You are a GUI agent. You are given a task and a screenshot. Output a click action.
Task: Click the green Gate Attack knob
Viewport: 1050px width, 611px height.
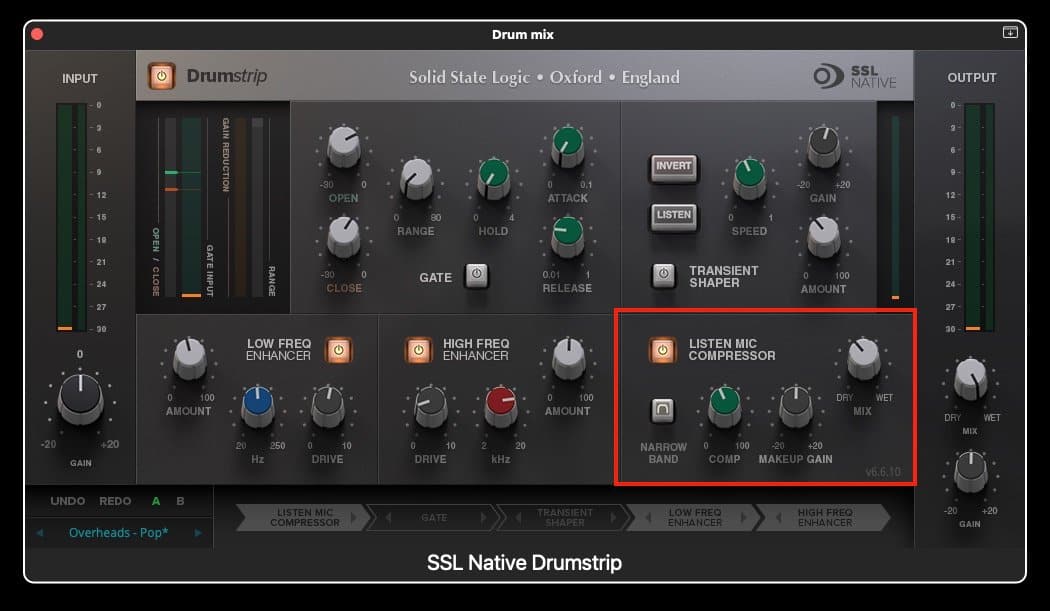[568, 147]
